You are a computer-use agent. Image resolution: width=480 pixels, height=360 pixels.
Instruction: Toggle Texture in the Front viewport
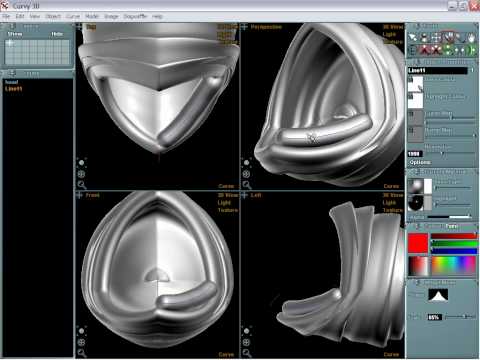(228, 210)
